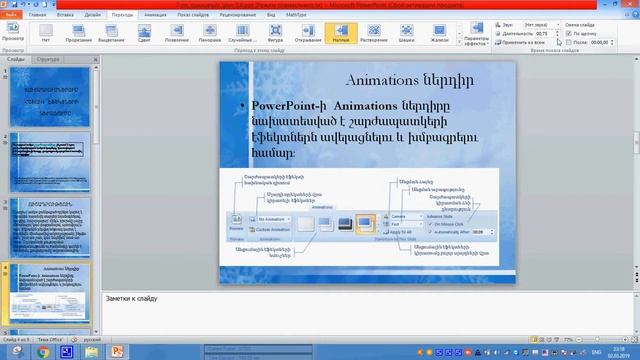640x360 pixels.
Task: Select the Фигура shape transition
Action: coord(276,33)
